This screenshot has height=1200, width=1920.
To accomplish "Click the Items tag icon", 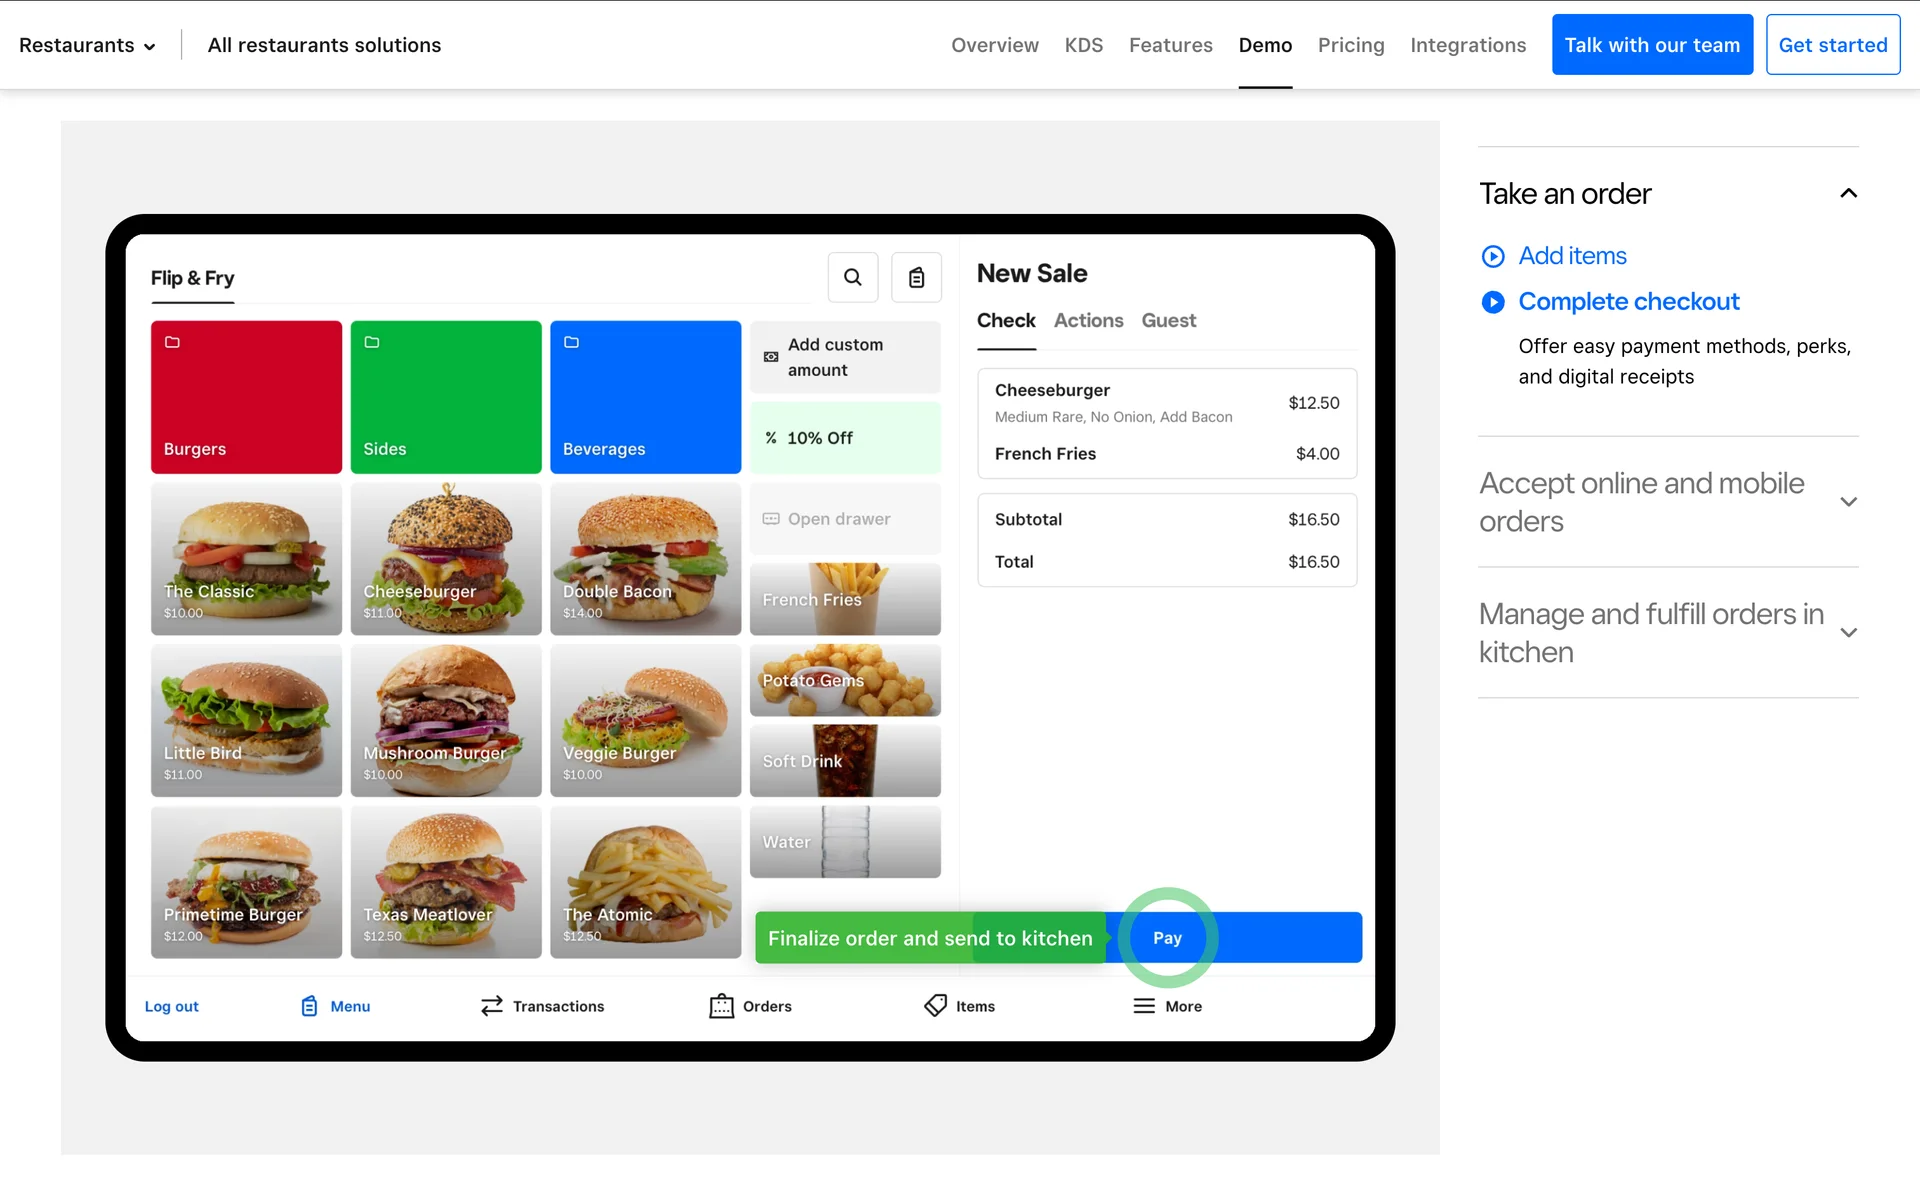I will (935, 1006).
